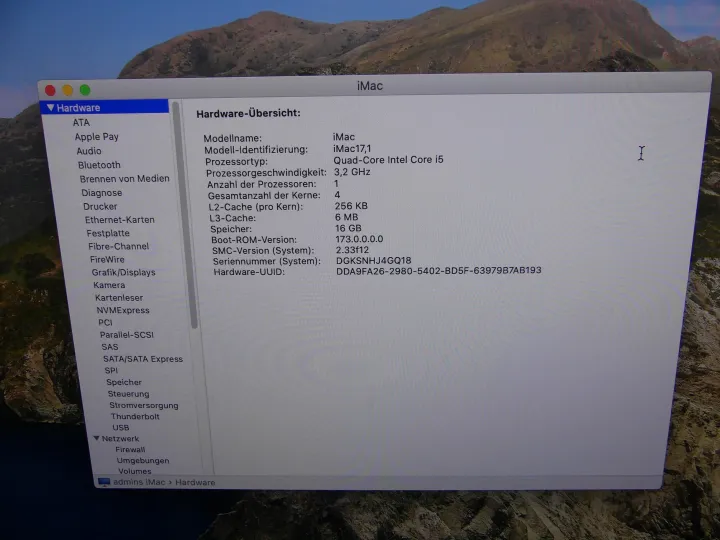Click 'Hardware' in the path bar
This screenshot has width=720, height=540.
195,482
